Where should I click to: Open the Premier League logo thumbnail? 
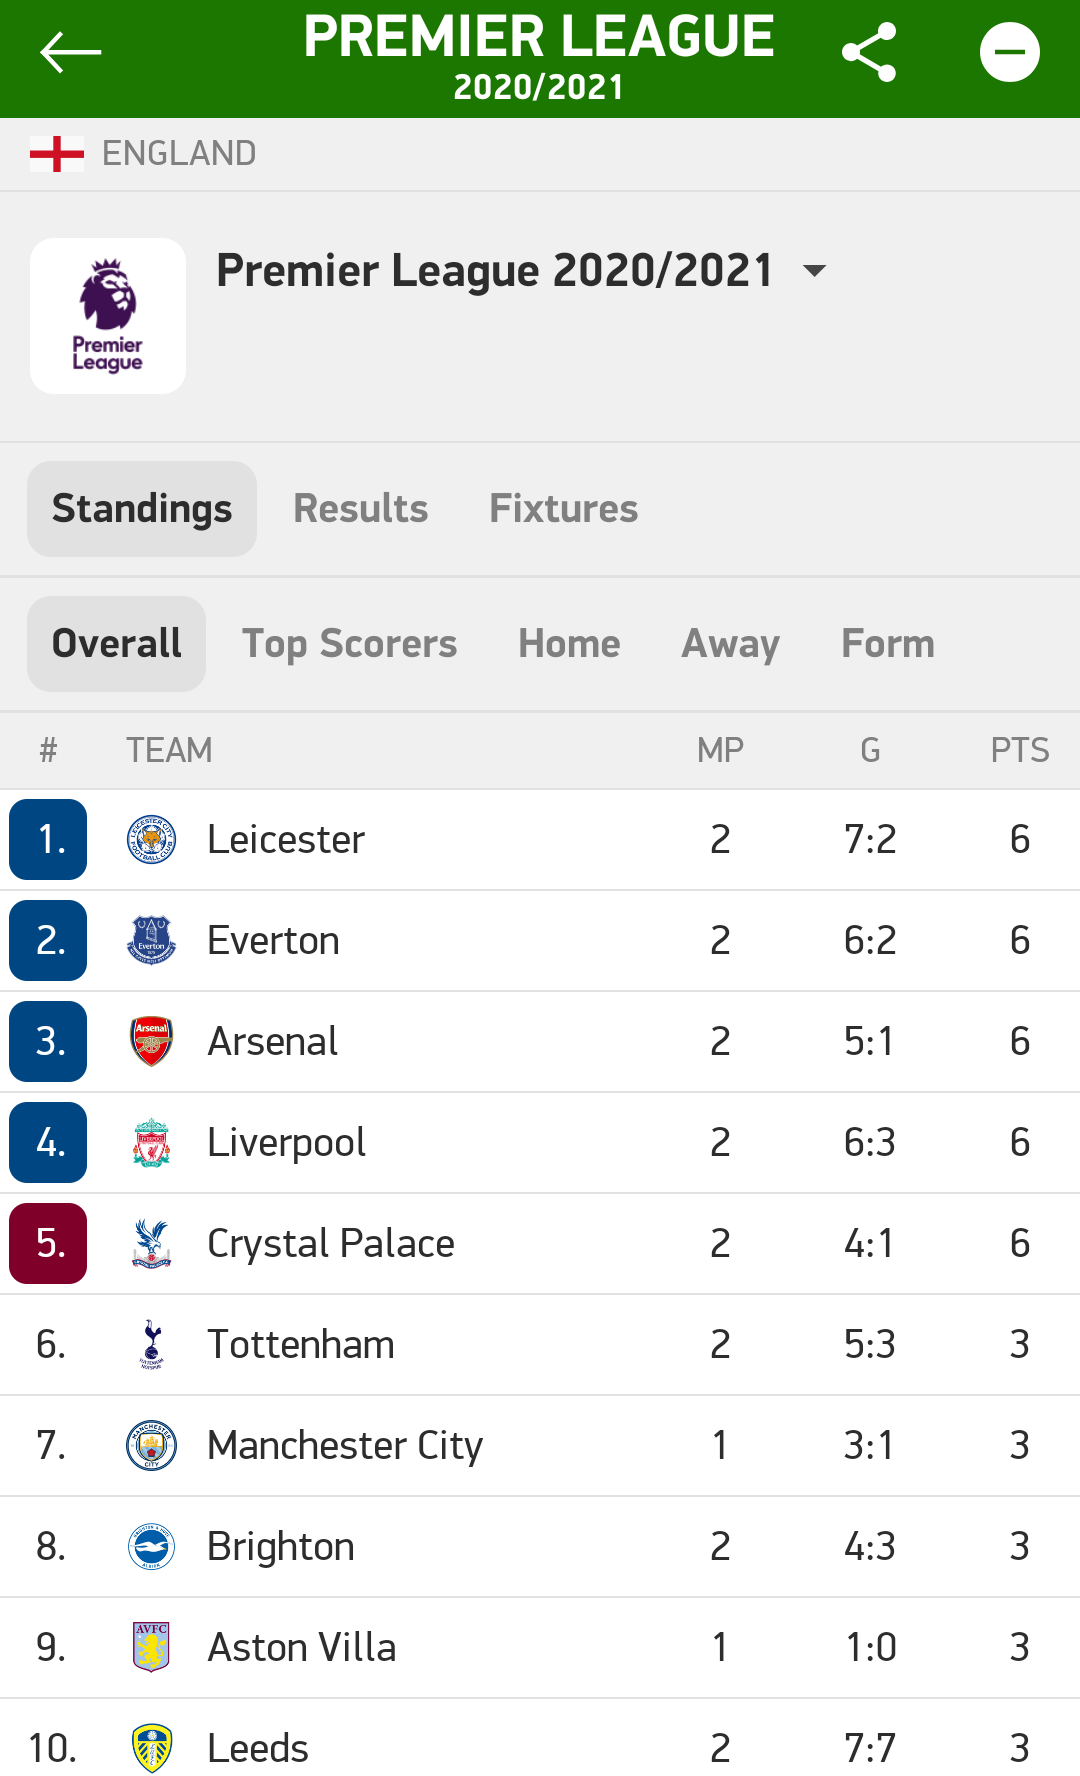(x=108, y=316)
